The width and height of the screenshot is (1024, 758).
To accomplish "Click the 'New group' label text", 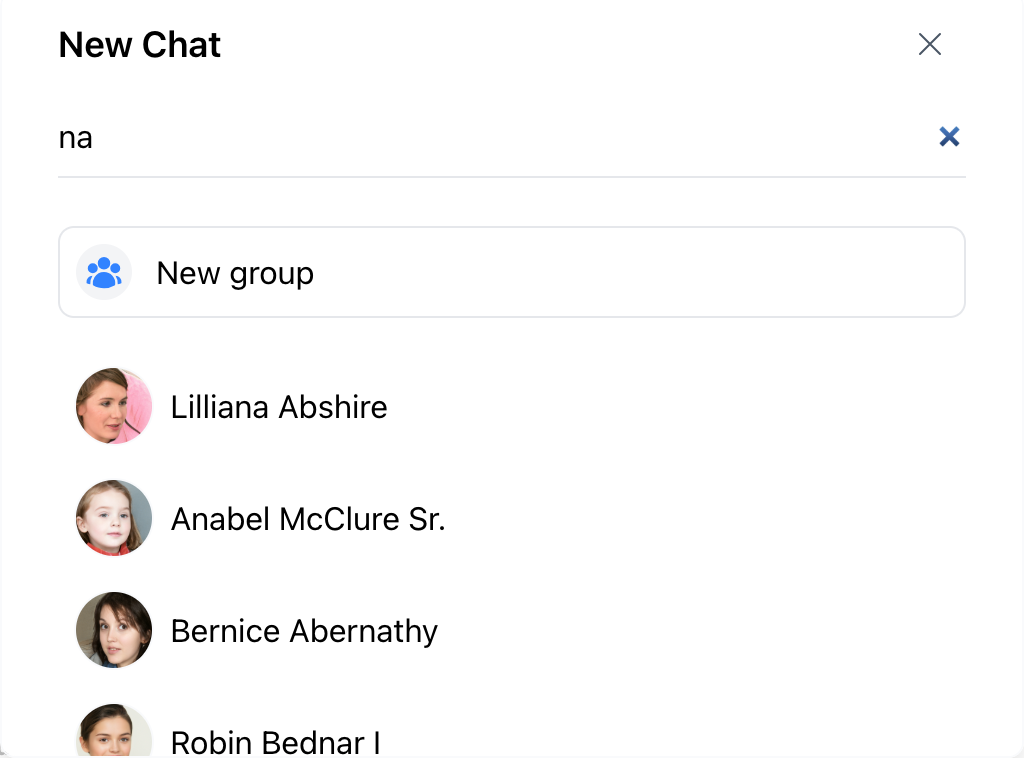I will [x=235, y=274].
